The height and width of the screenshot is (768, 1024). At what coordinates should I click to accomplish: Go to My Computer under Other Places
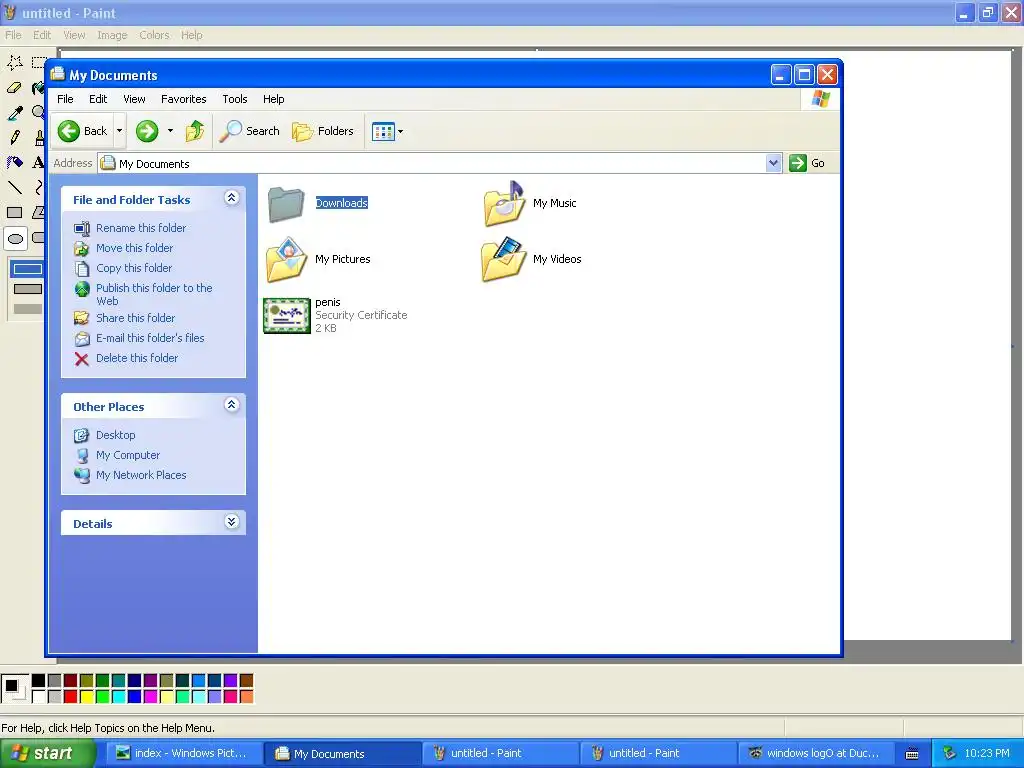pos(128,455)
